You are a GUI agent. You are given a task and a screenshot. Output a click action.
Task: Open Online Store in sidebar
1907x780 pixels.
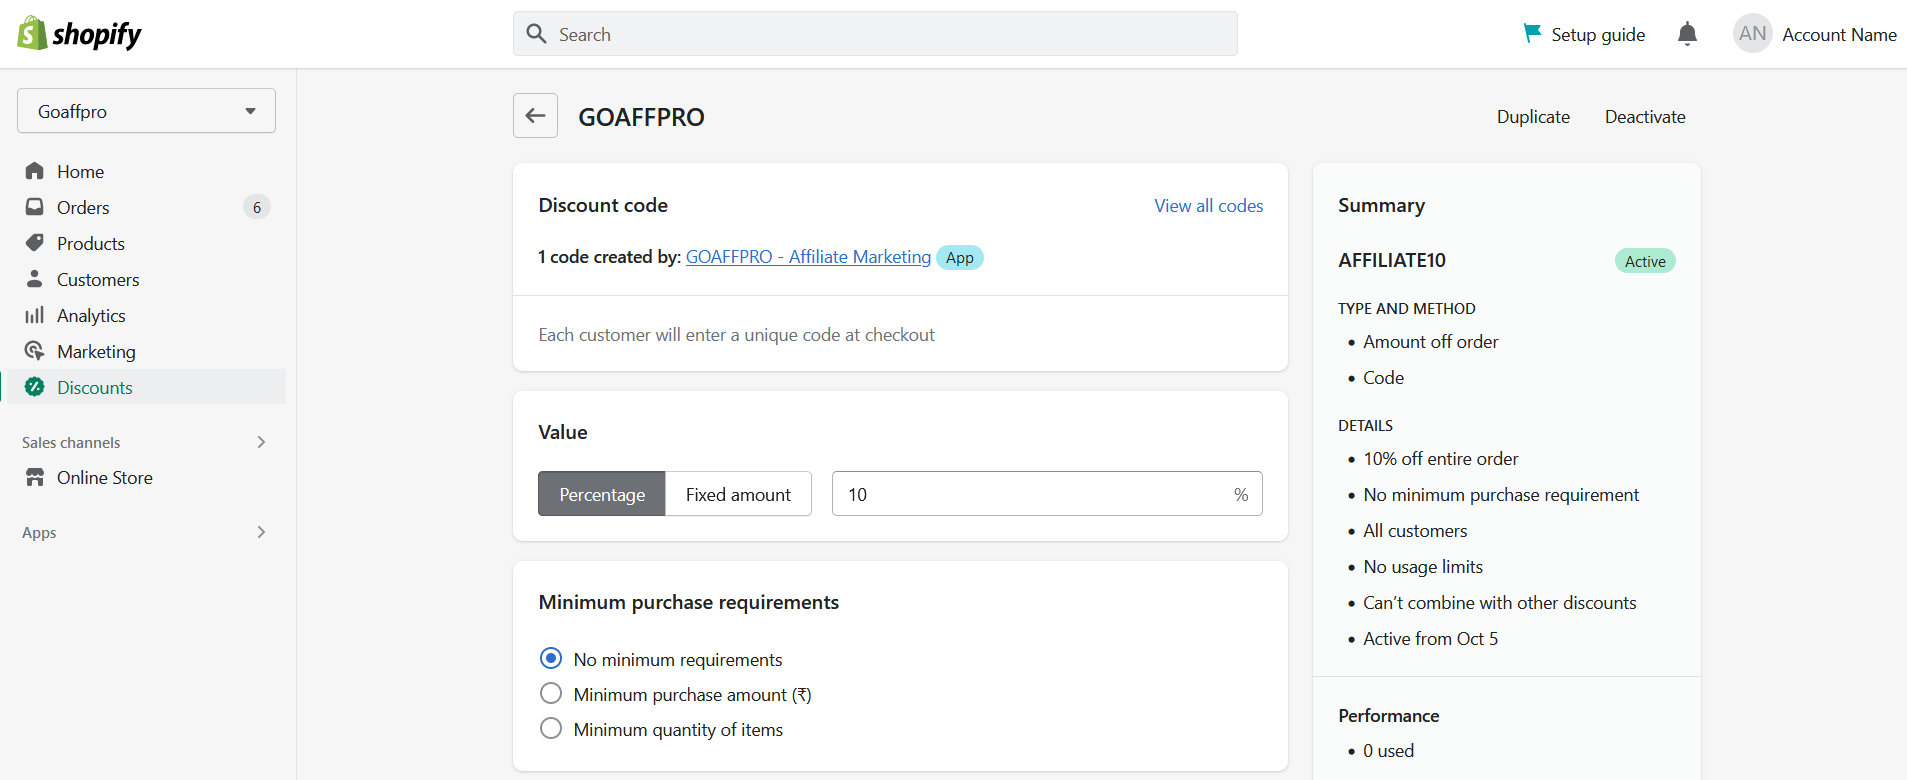(x=104, y=477)
